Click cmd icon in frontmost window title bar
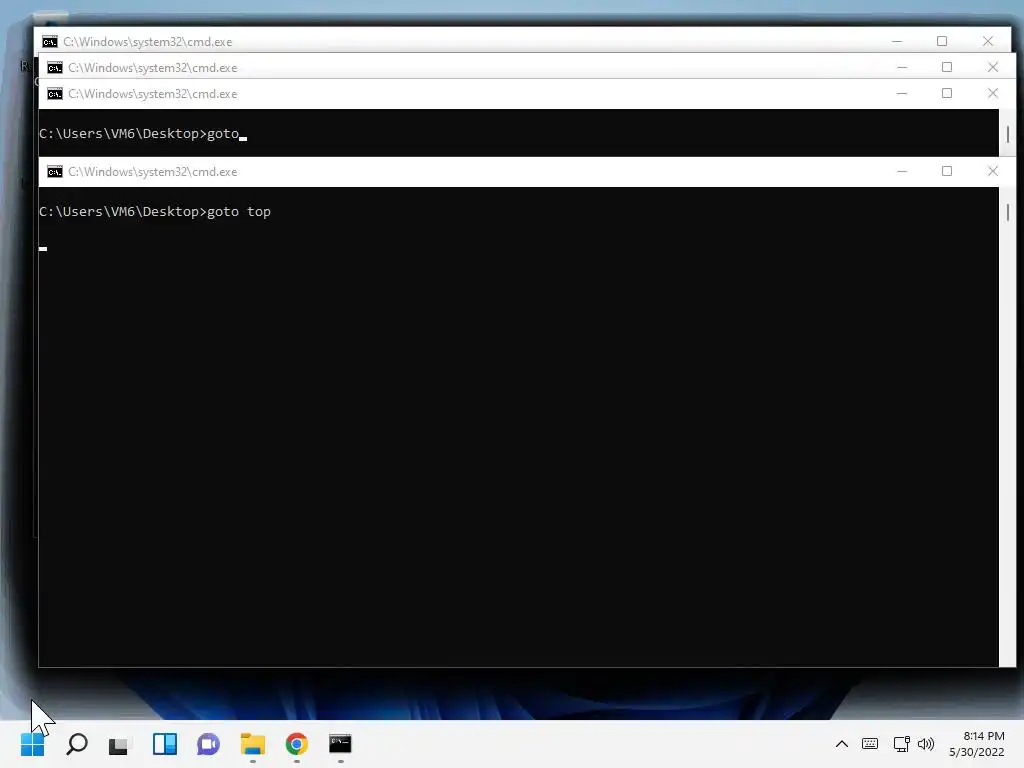Image resolution: width=1024 pixels, height=768 pixels. [55, 172]
